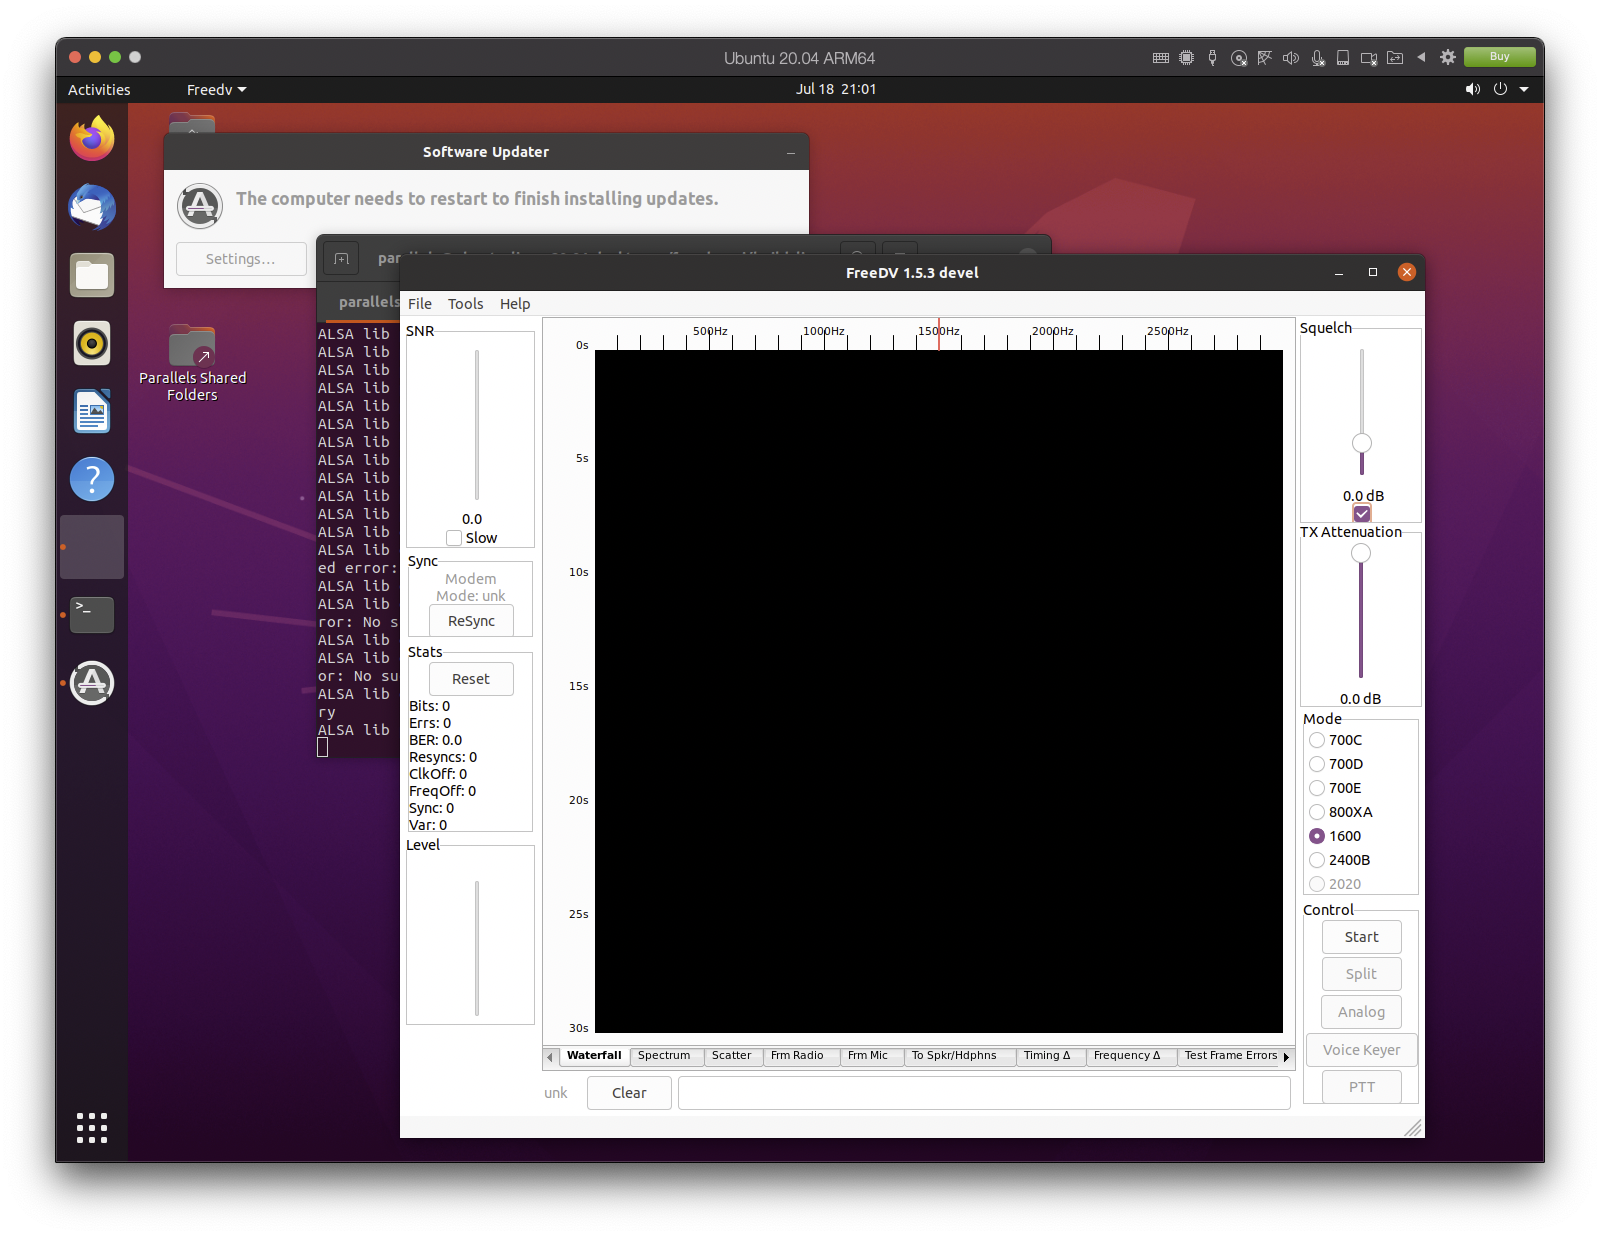Click the Show Applications grid icon
The image size is (1600, 1236).
tap(91, 1128)
